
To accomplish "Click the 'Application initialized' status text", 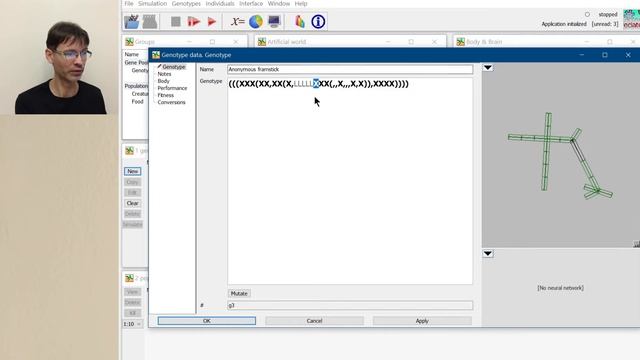I will click(x=564, y=24).
